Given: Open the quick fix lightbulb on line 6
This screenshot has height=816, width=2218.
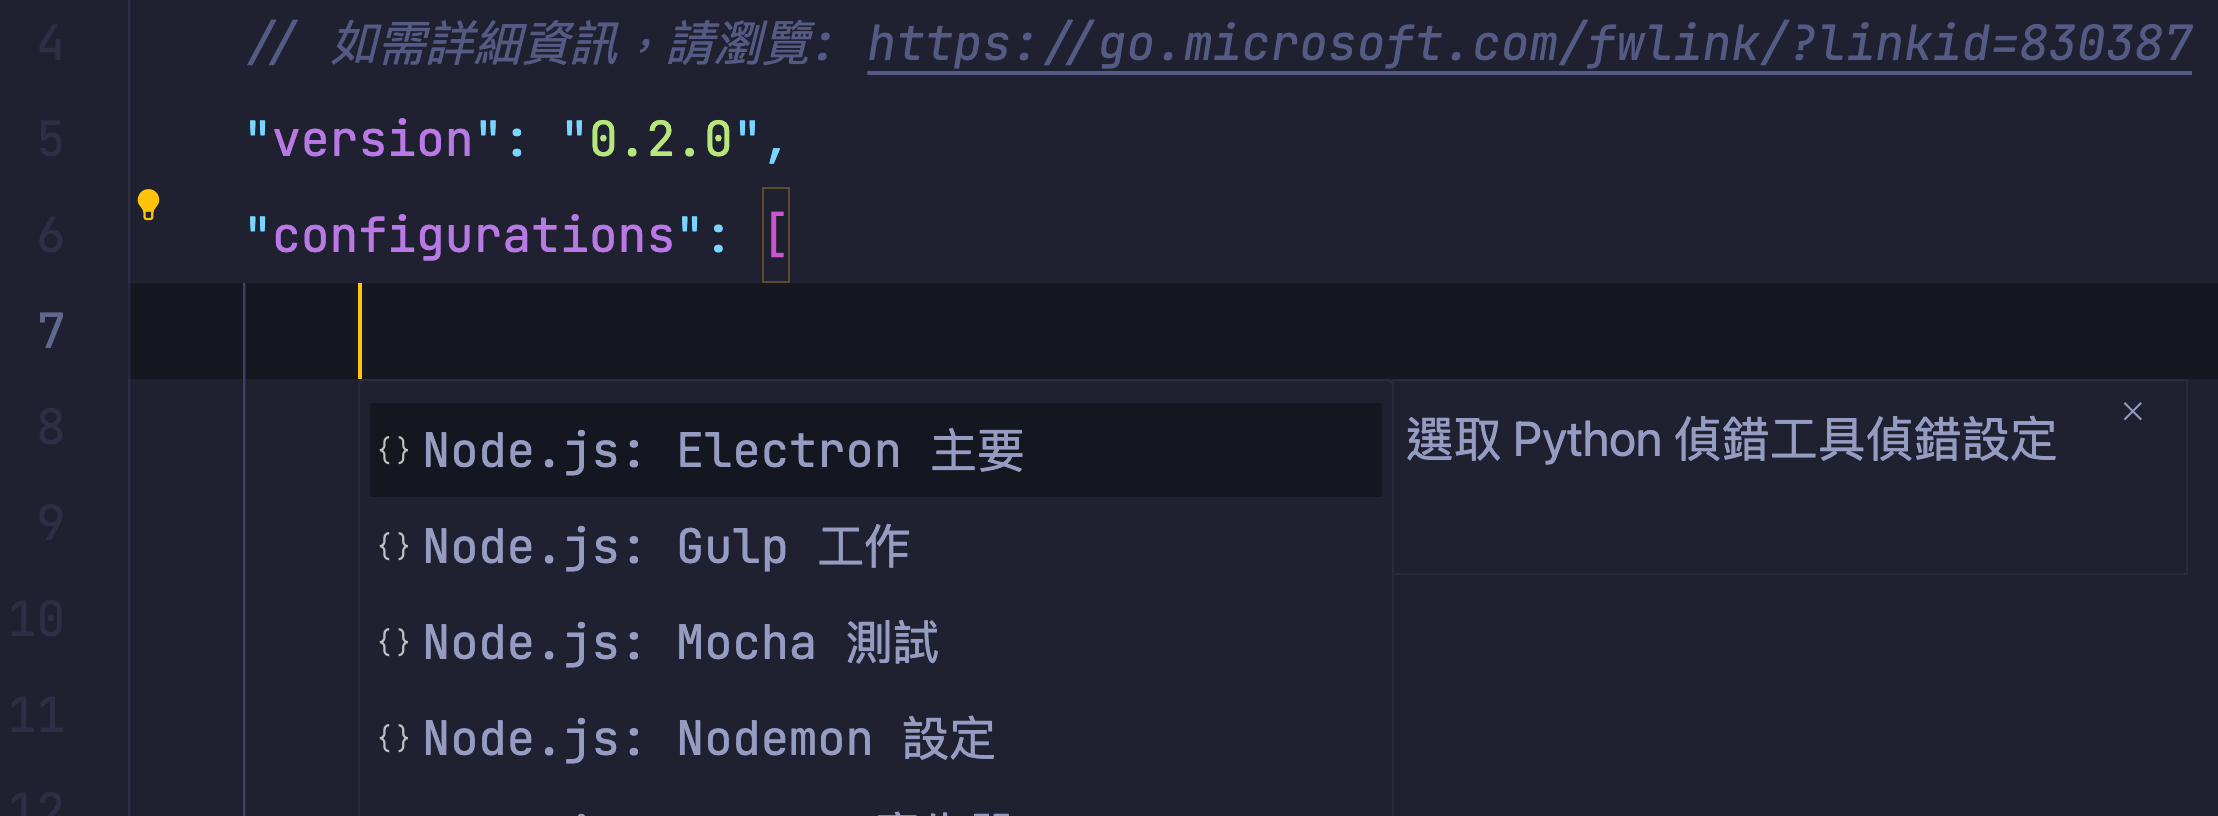Looking at the screenshot, I should pos(149,205).
